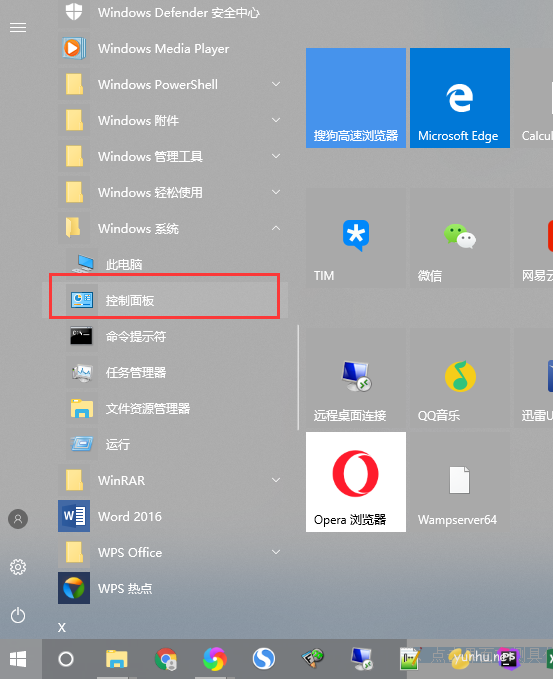Click the Windows 轻松使用 label
Screen dimensions: 553x679
(150, 192)
